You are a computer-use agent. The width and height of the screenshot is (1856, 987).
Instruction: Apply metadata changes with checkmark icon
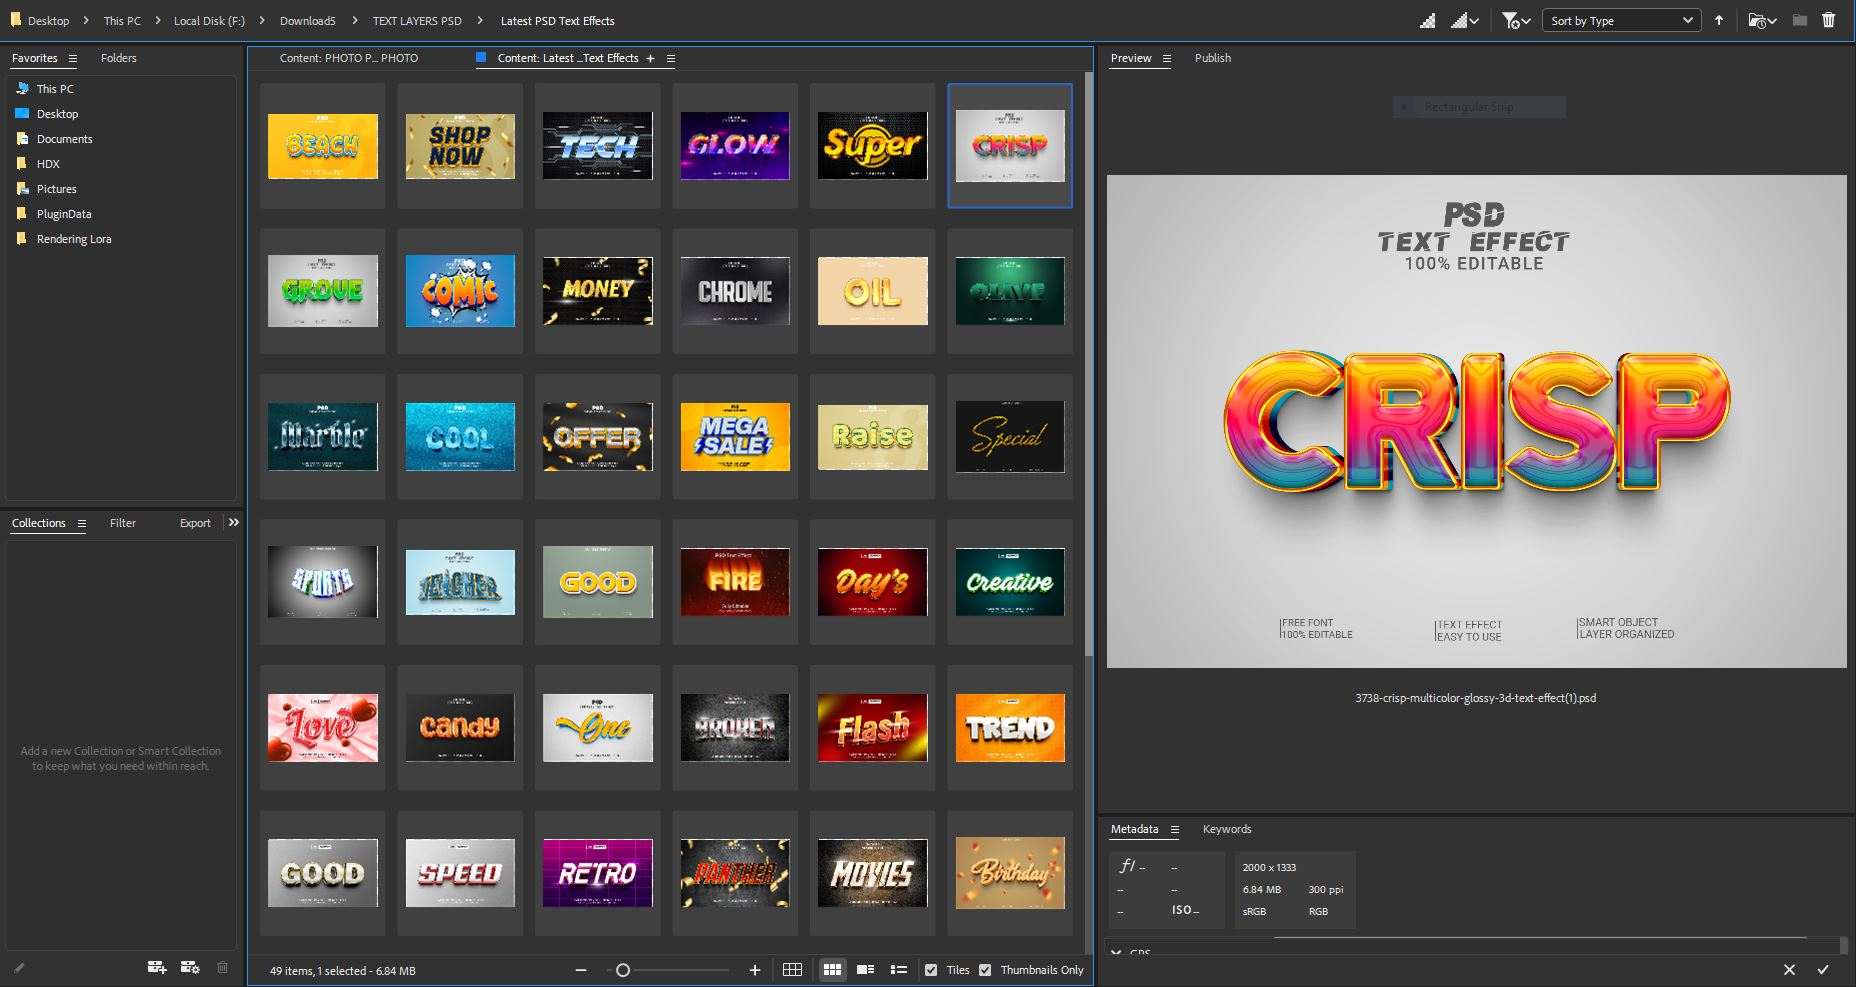coord(1823,970)
